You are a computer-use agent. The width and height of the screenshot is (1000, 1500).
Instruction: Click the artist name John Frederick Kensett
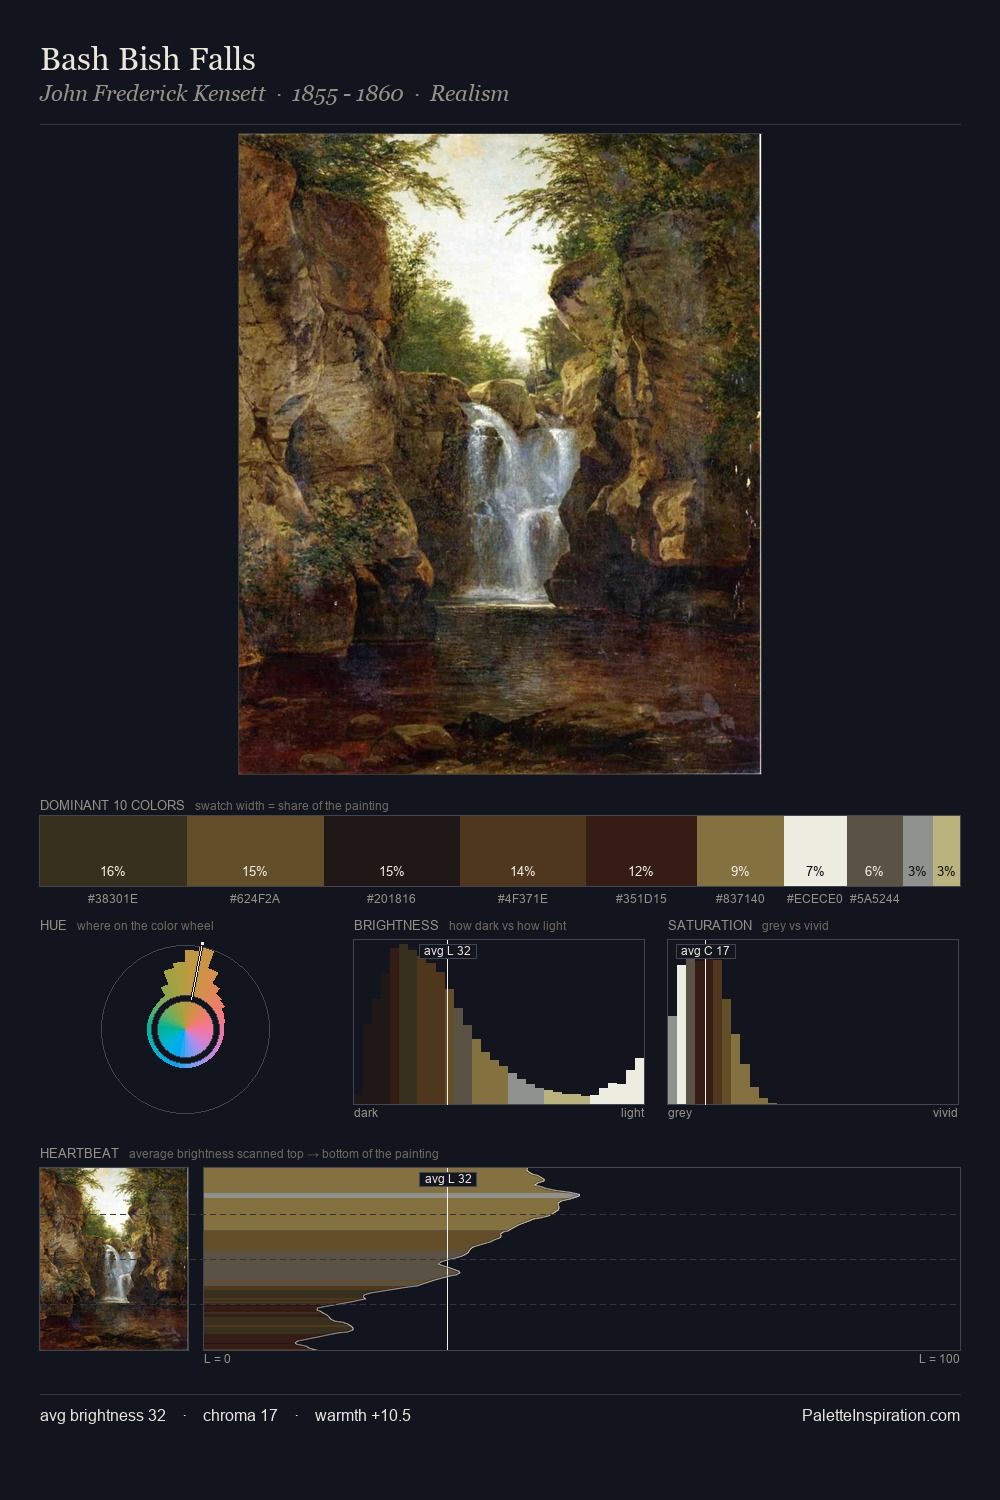tap(152, 94)
